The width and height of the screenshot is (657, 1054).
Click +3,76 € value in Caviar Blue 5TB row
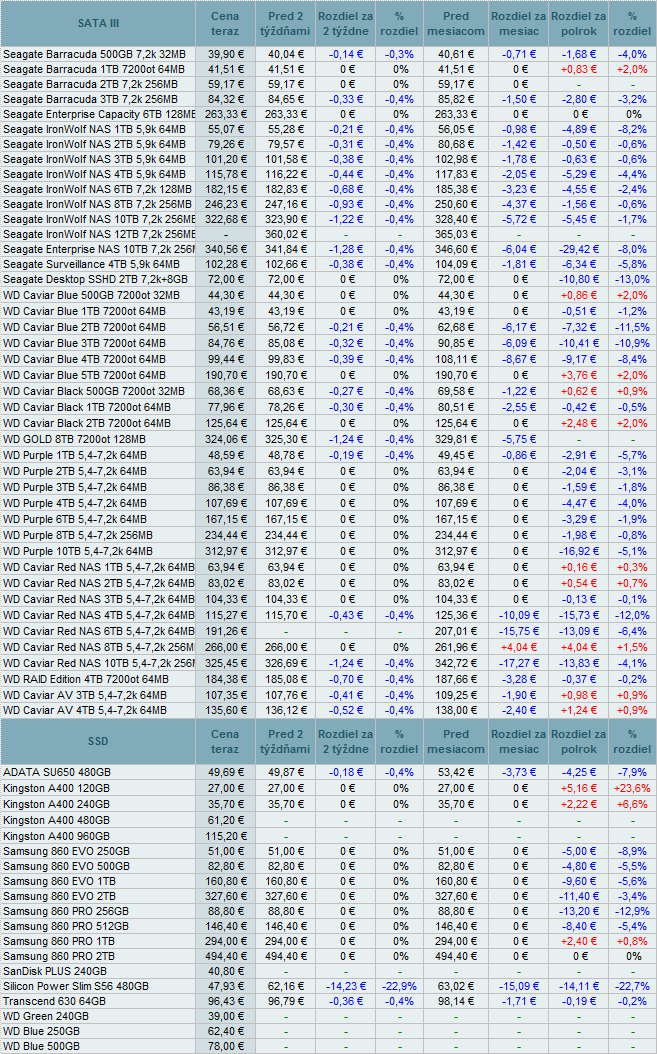click(579, 375)
